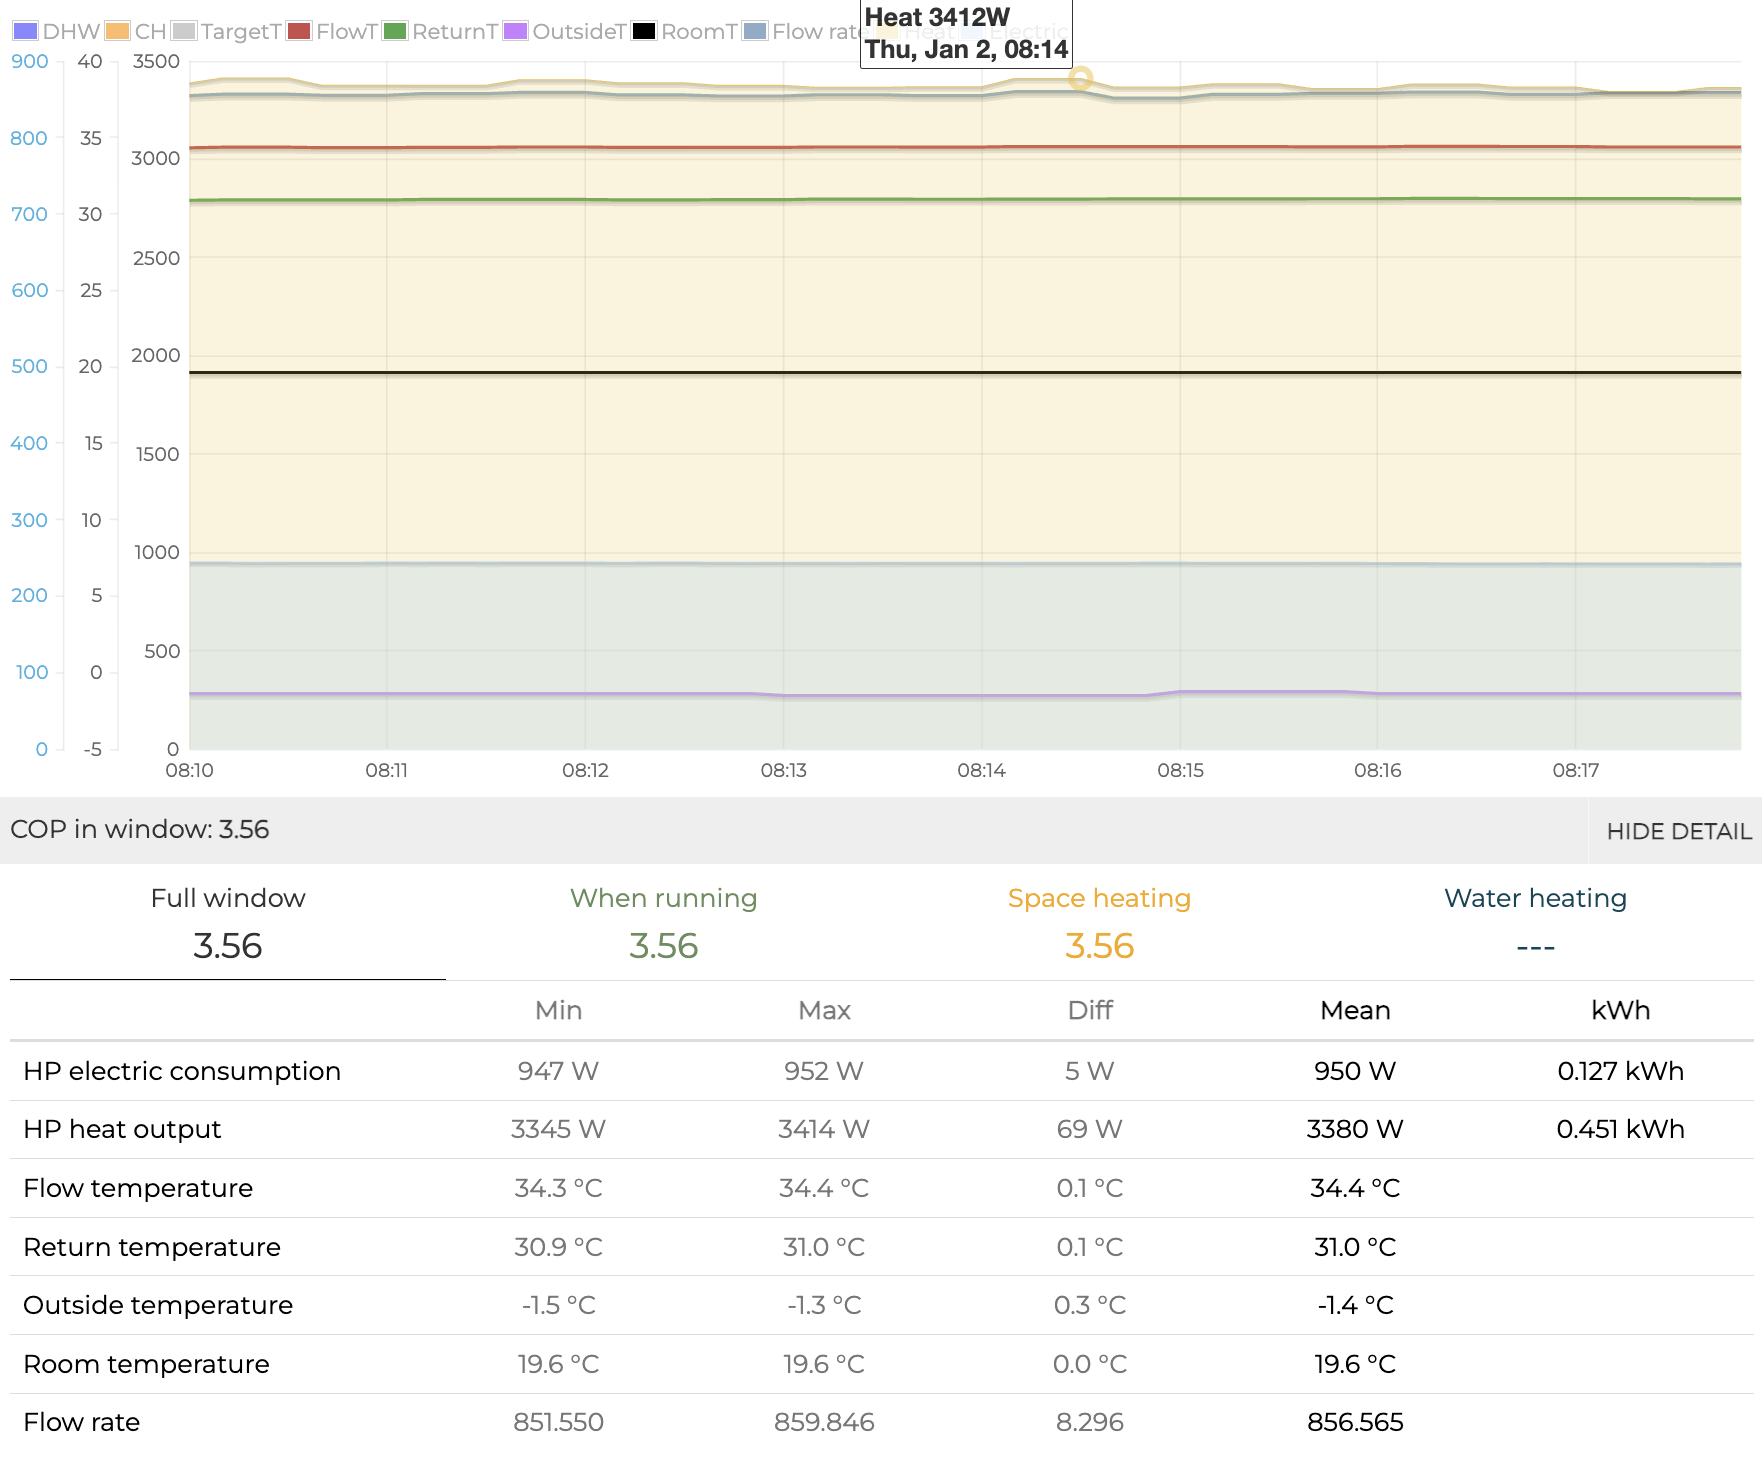
Task: Click the green ReturnT legend box
Action: (395, 31)
